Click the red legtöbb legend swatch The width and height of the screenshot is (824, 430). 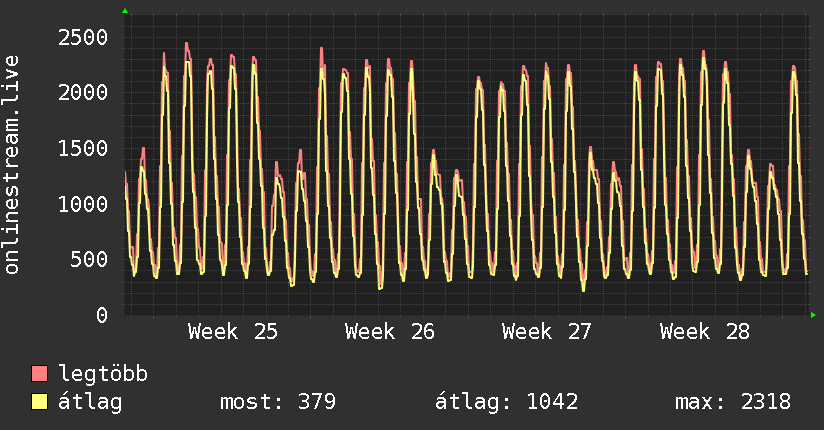click(39, 373)
